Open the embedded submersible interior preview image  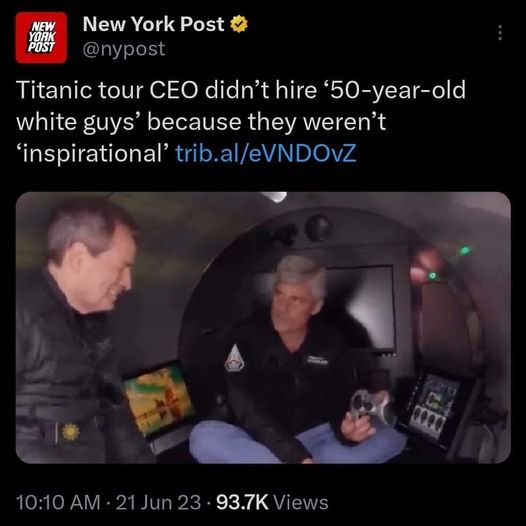tap(263, 327)
